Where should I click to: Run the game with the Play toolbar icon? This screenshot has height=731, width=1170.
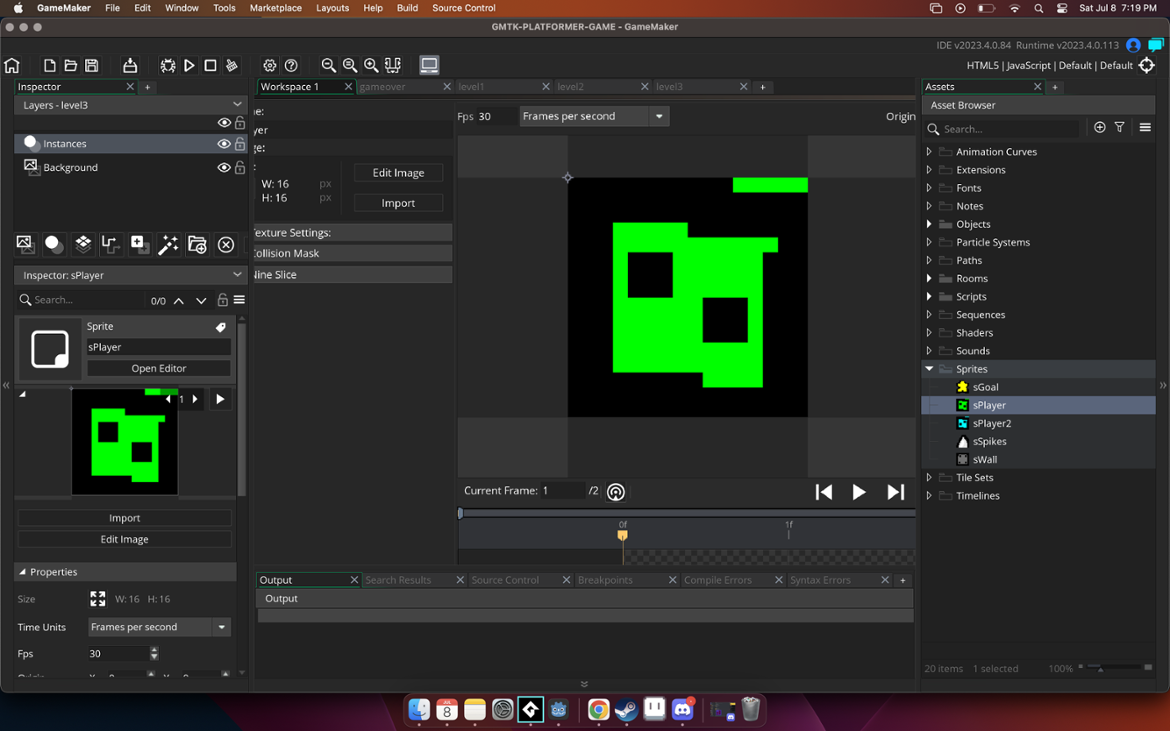pos(189,66)
